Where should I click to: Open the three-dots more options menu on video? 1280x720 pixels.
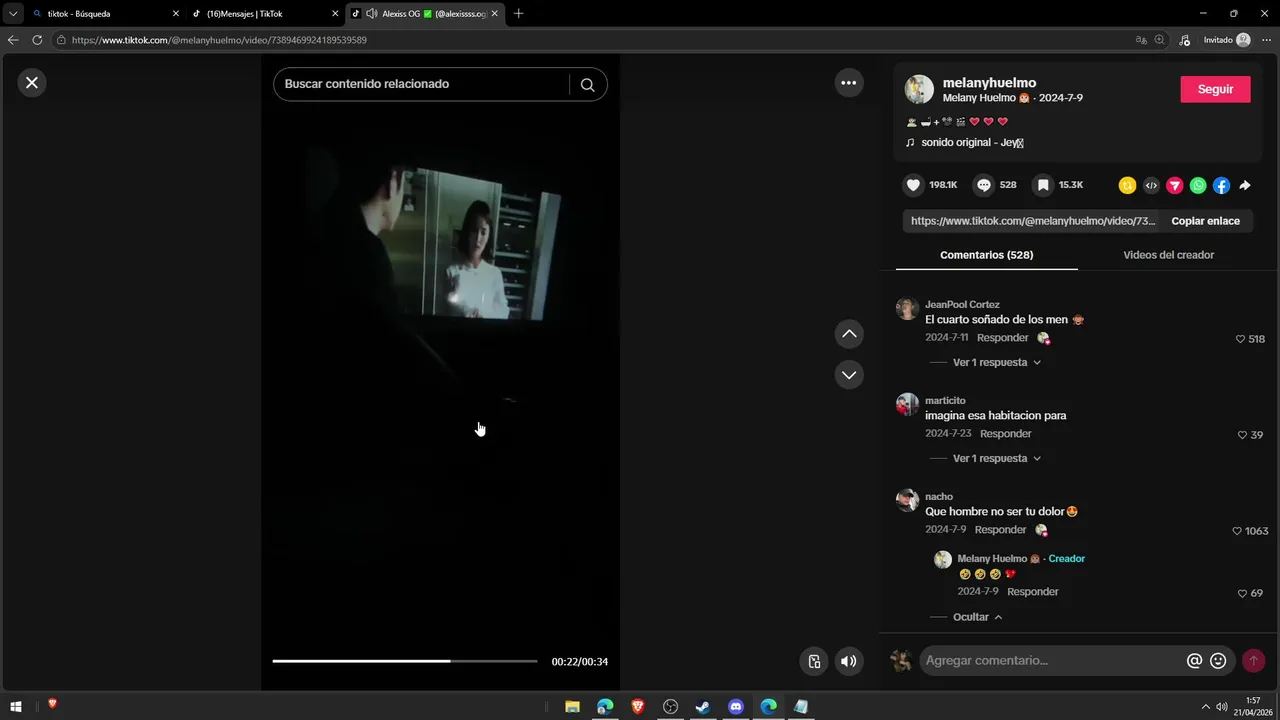tap(849, 83)
